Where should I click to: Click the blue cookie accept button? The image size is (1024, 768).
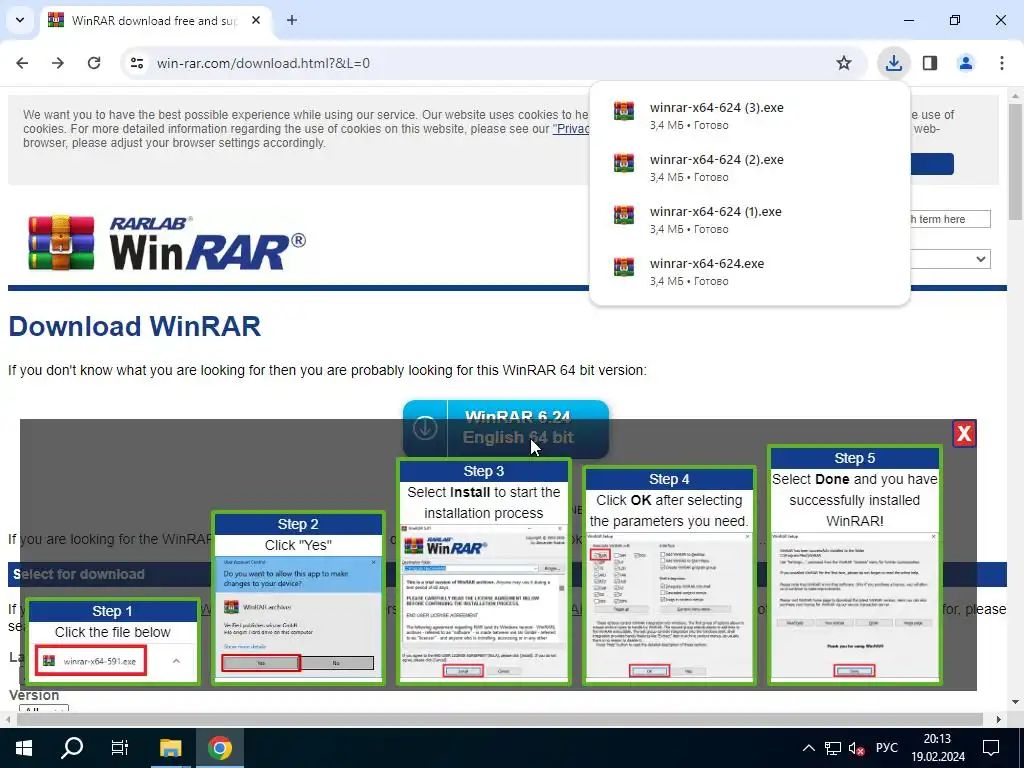pos(932,163)
